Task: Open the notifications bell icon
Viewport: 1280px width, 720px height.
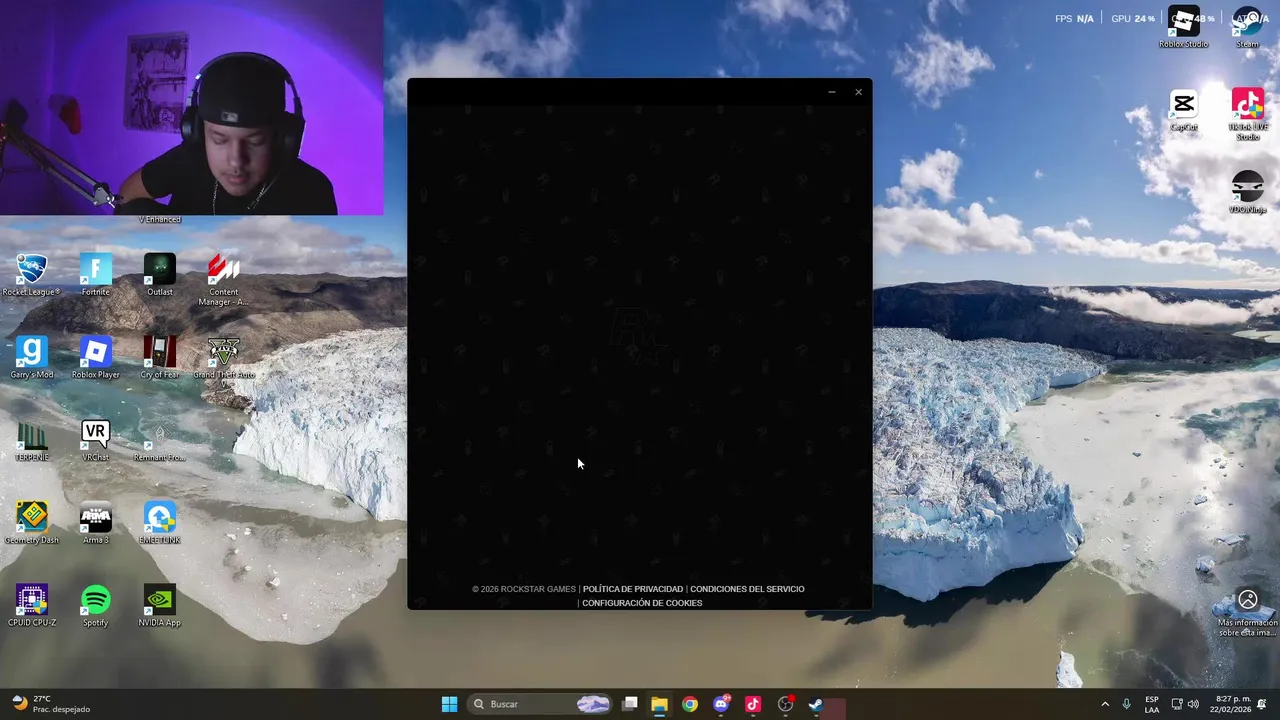Action: point(1262,704)
